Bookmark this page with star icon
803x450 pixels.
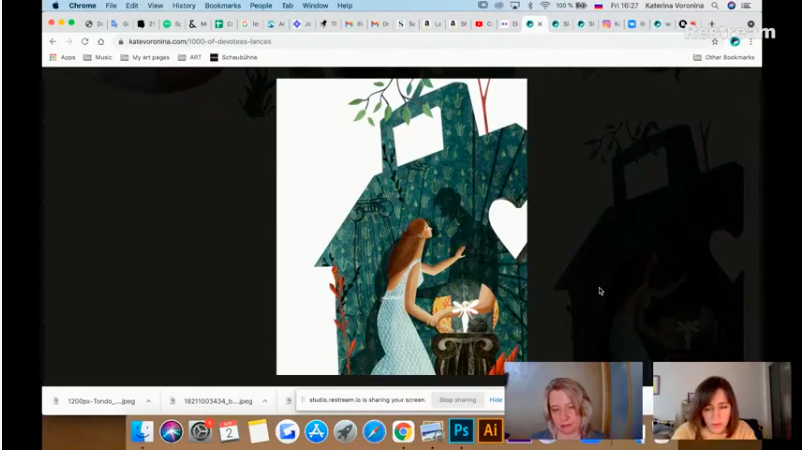tap(715, 42)
